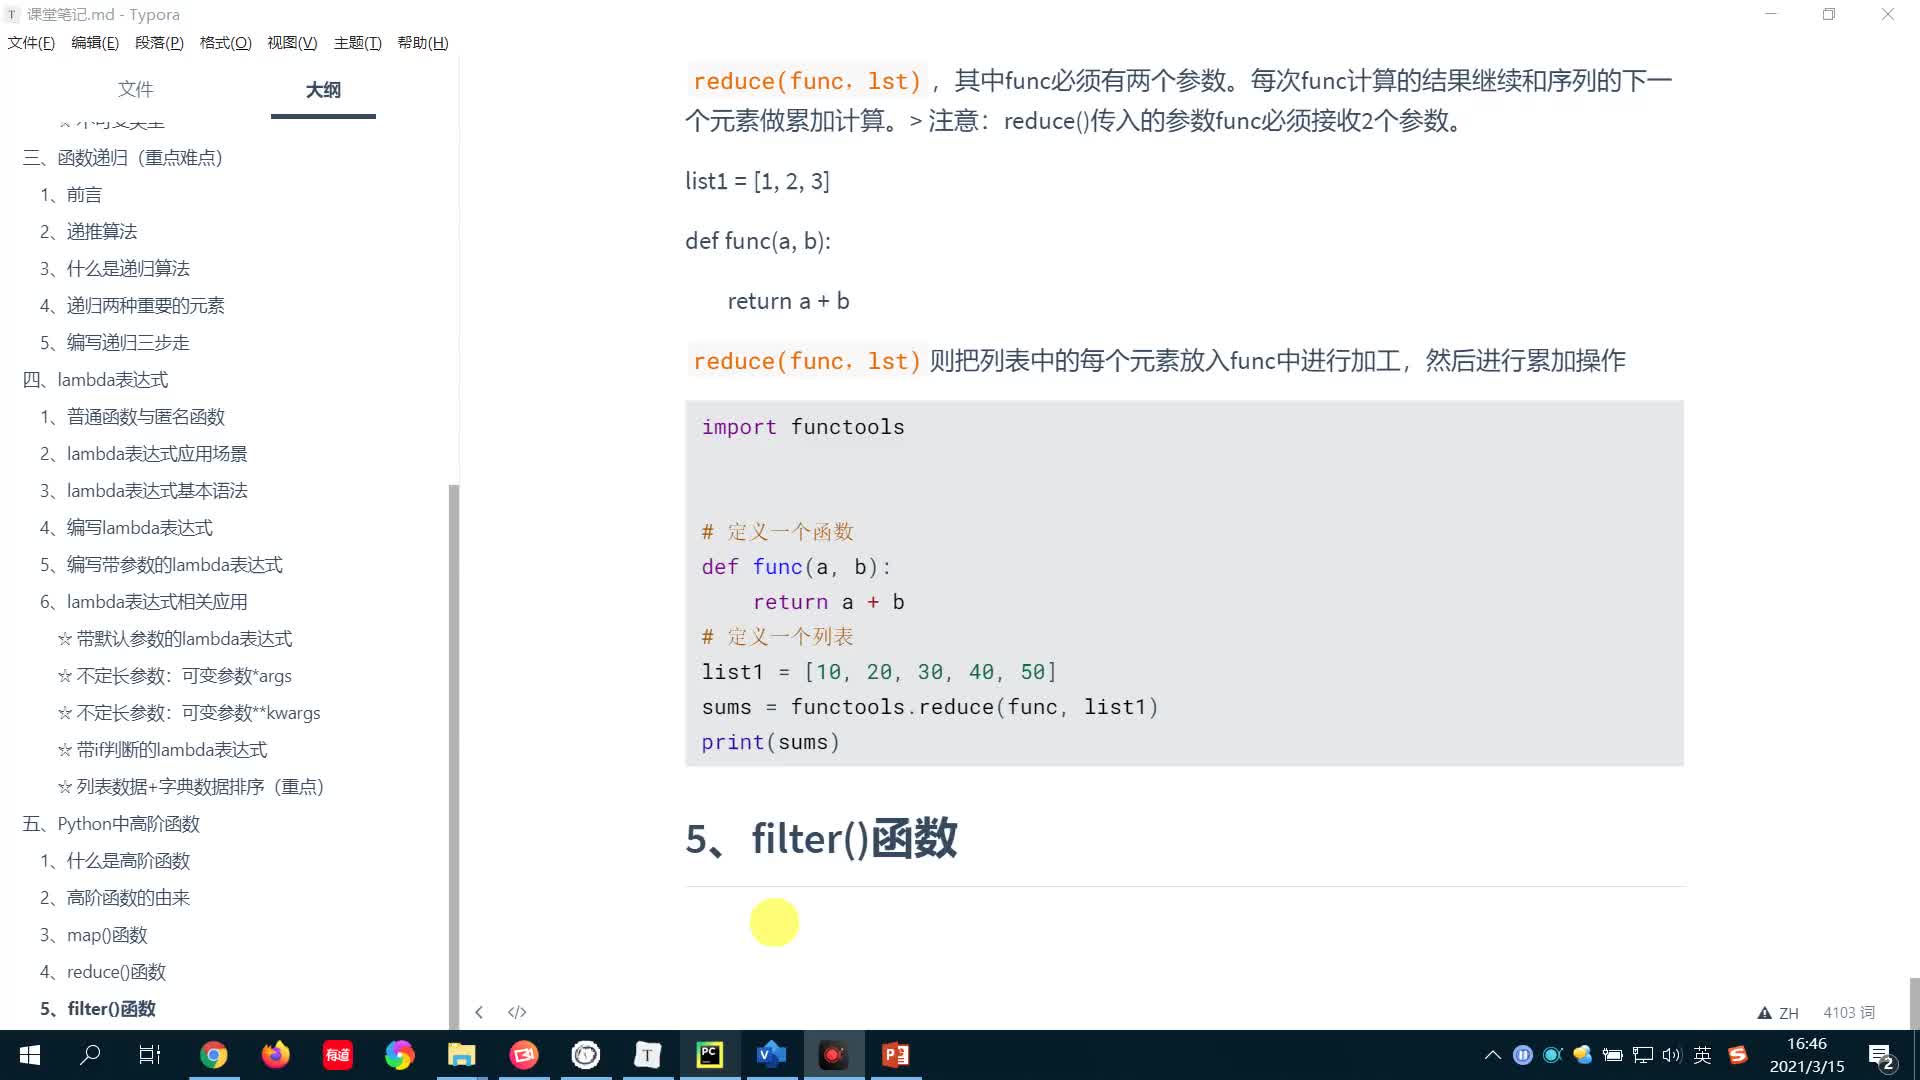Launch Firefox from taskbar
Screen dimensions: 1920x1080
tap(275, 1055)
